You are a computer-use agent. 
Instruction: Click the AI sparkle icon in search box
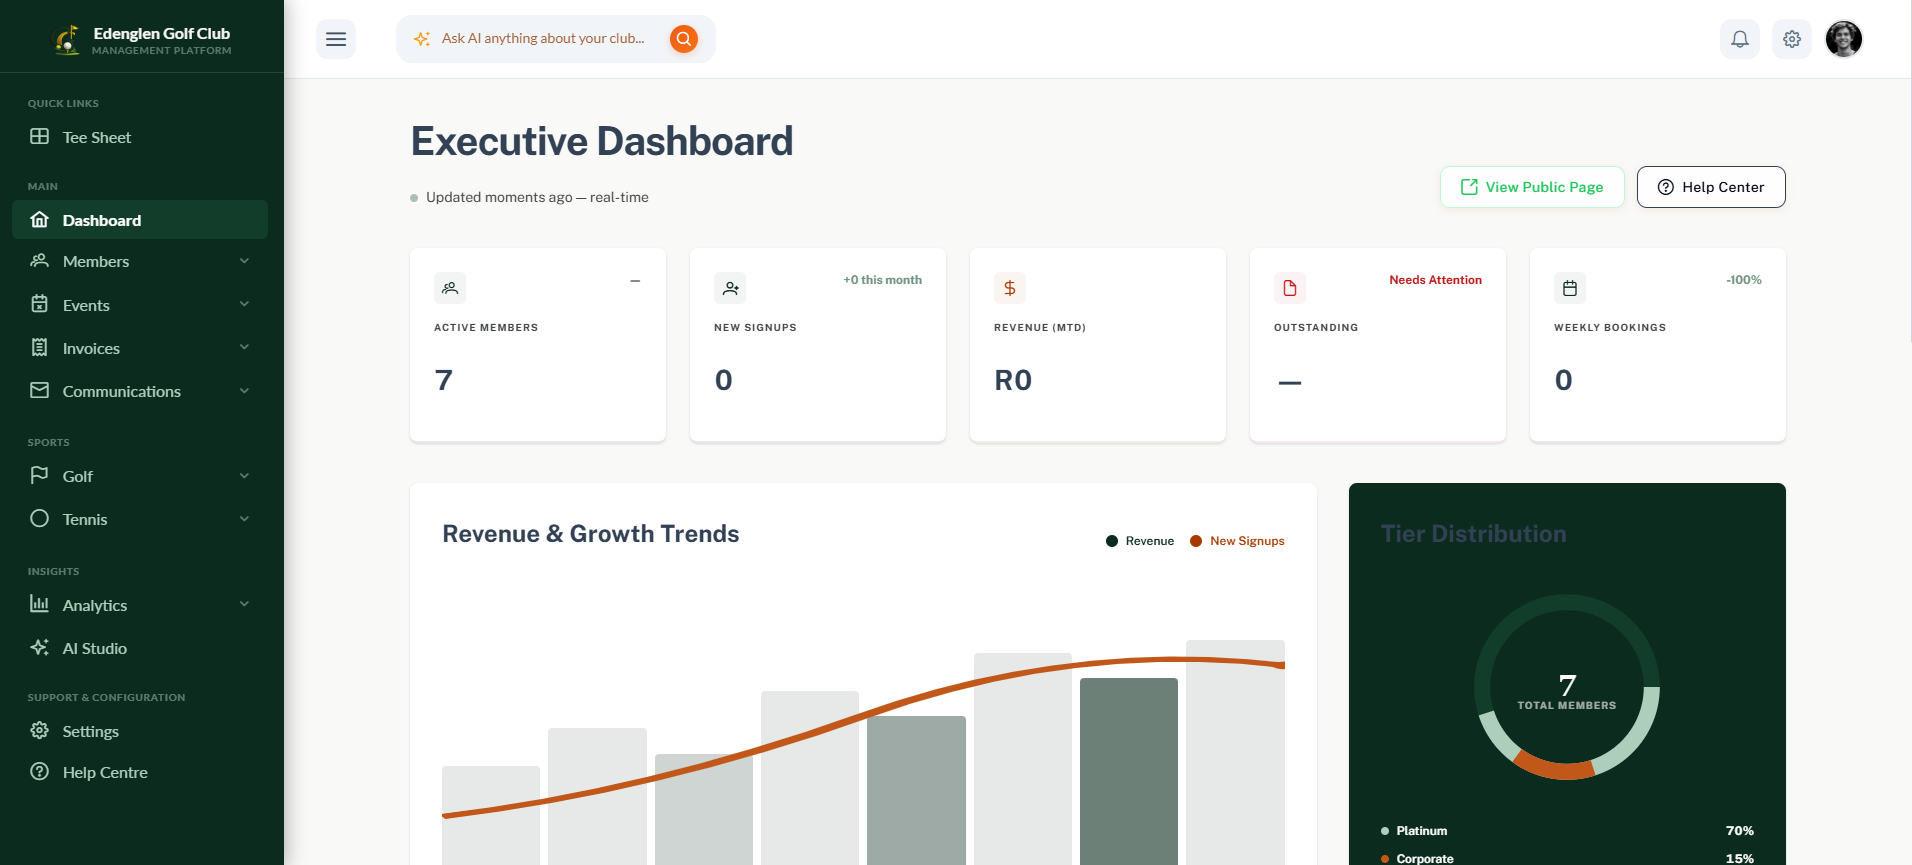pyautogui.click(x=422, y=39)
